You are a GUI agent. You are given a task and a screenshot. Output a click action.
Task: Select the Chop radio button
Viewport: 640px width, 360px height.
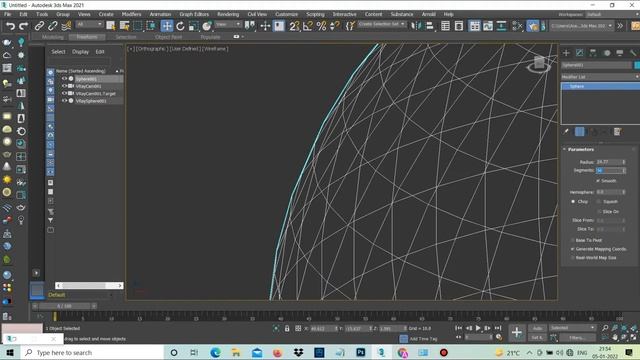[573, 202]
